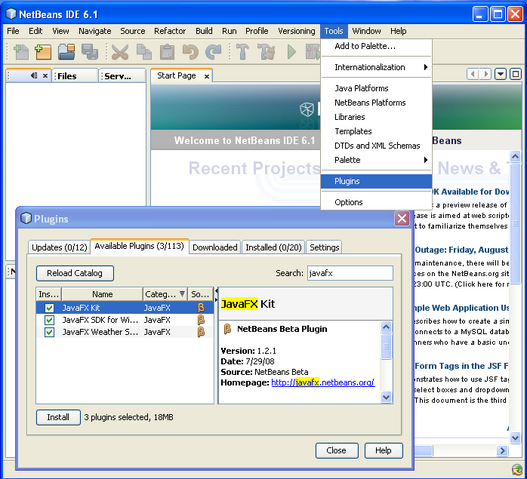Click the Redo arrow icon
This screenshot has height=479, width=527.
tap(213, 52)
